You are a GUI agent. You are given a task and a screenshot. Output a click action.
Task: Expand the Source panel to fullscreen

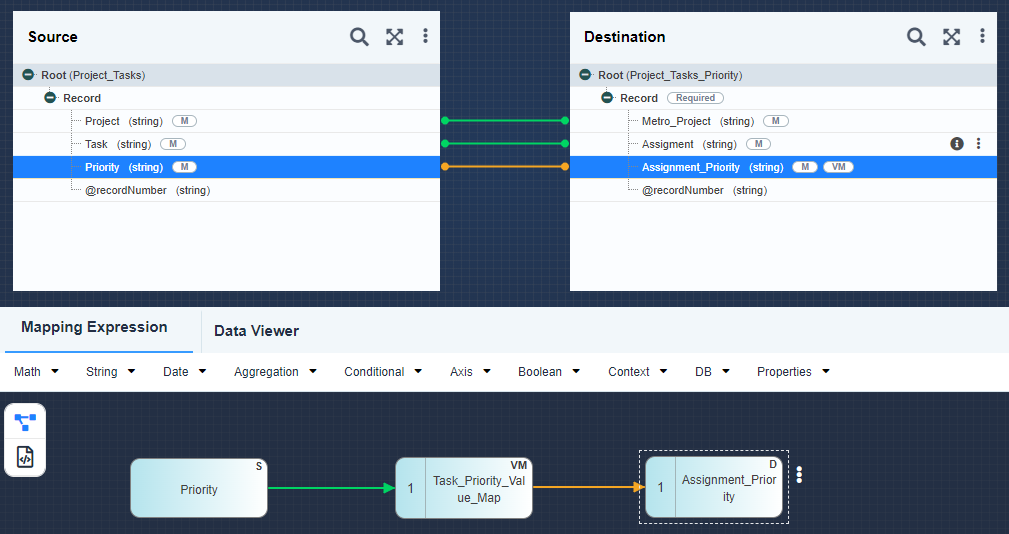point(394,37)
